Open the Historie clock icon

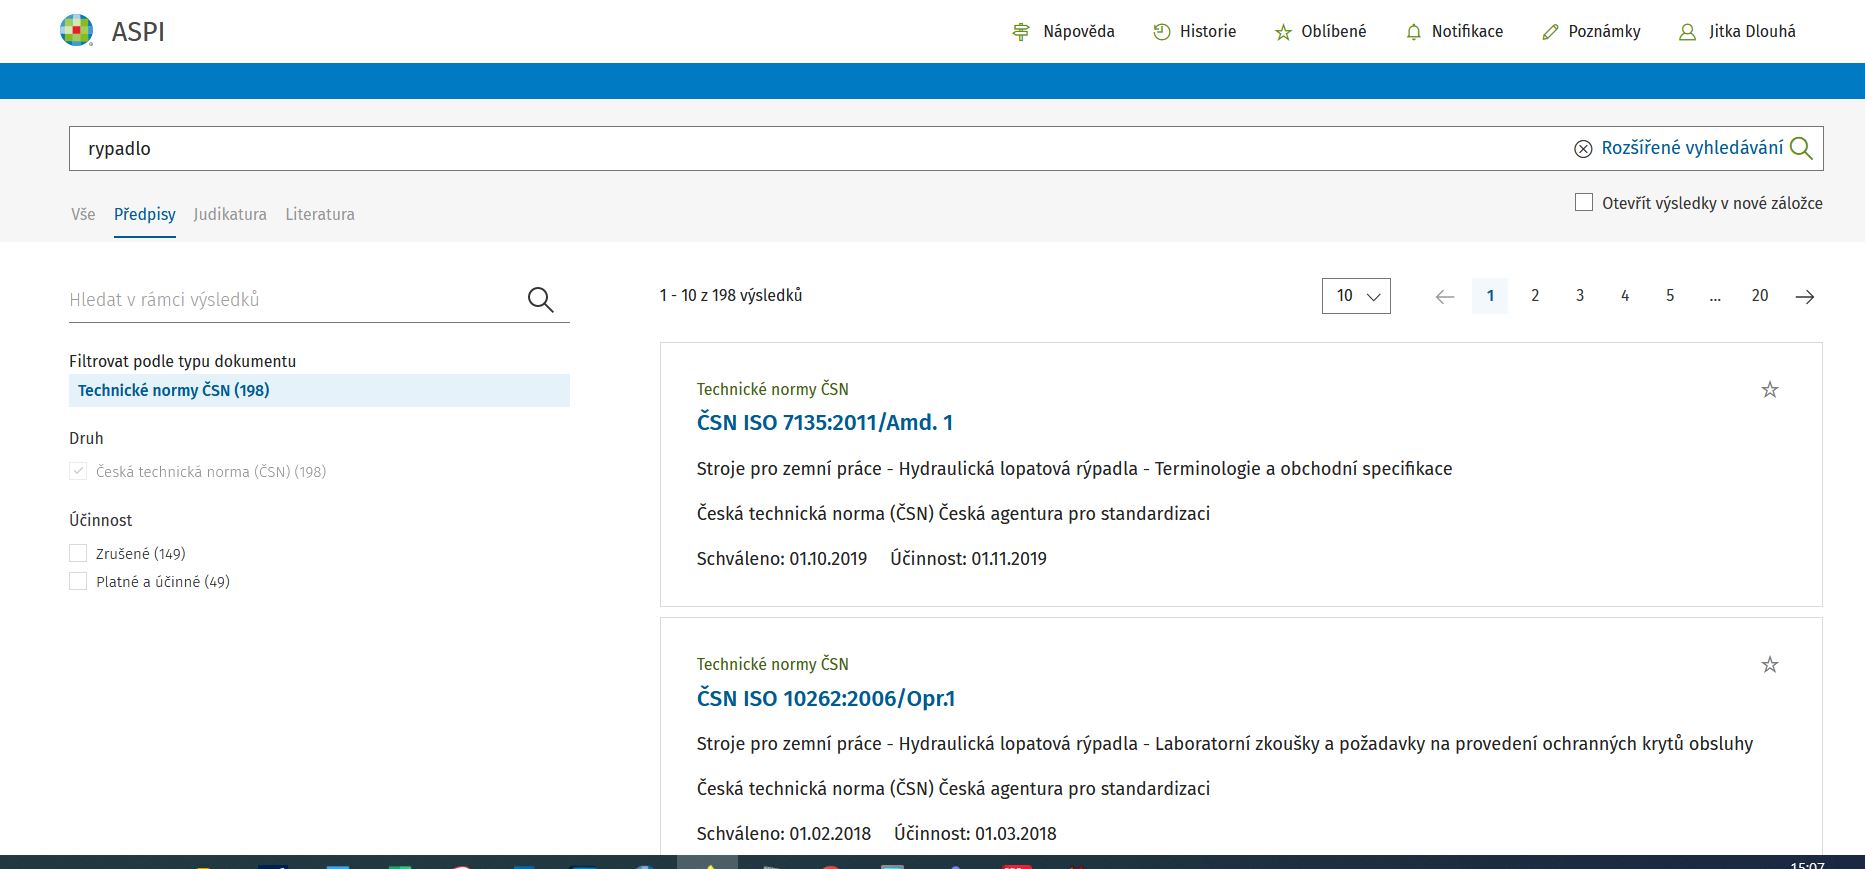[1161, 32]
